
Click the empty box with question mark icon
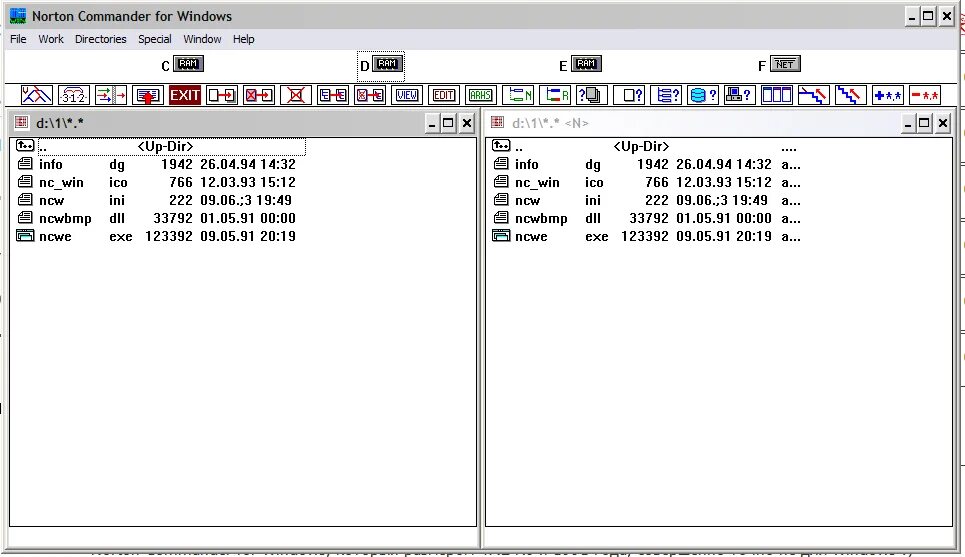point(629,95)
